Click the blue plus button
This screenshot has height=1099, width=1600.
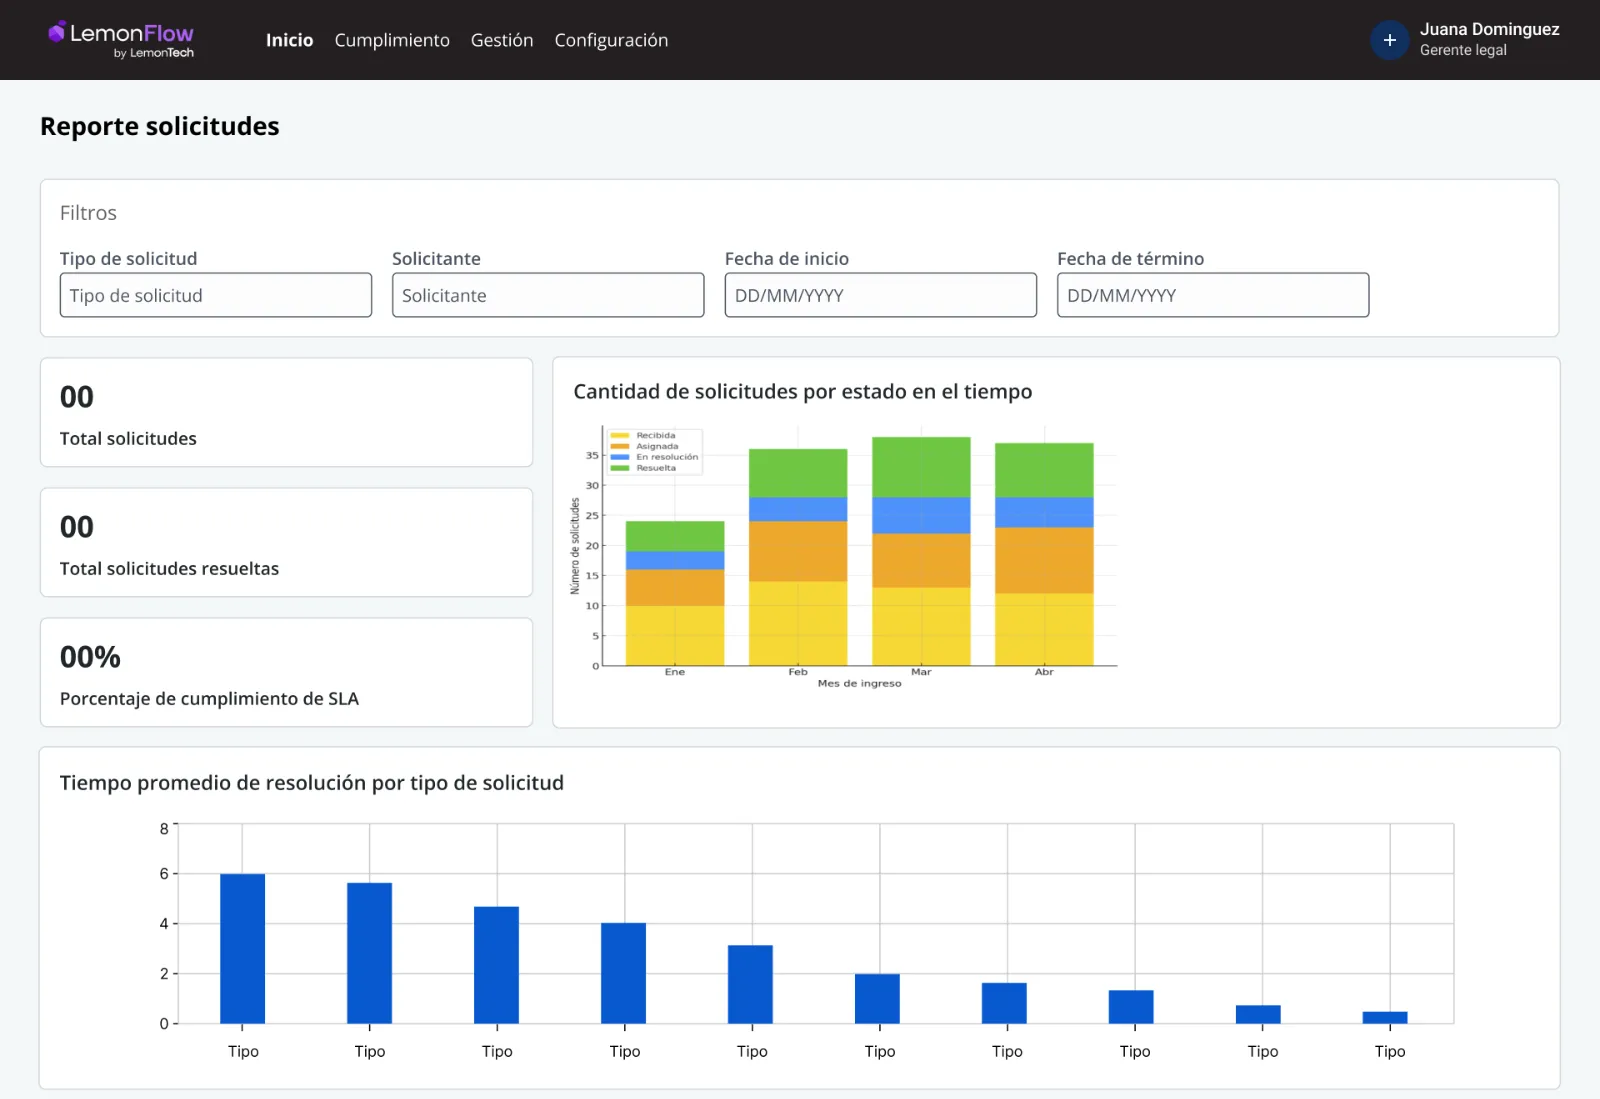1389,40
